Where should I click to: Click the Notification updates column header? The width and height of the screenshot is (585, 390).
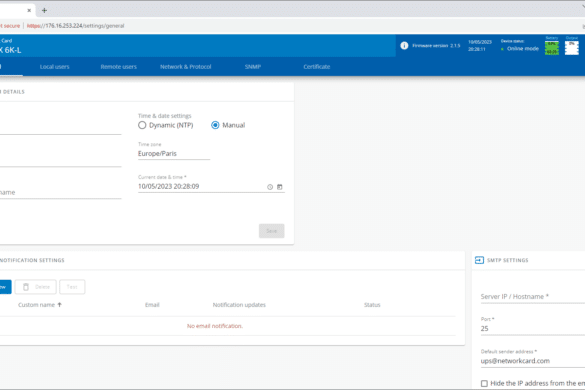pyautogui.click(x=239, y=305)
